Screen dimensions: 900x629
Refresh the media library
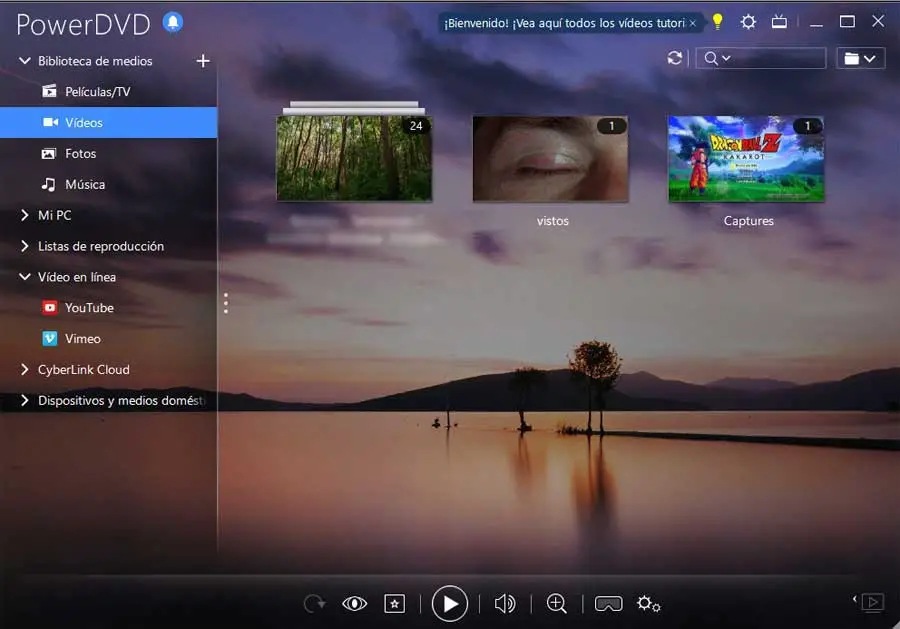pyautogui.click(x=676, y=59)
